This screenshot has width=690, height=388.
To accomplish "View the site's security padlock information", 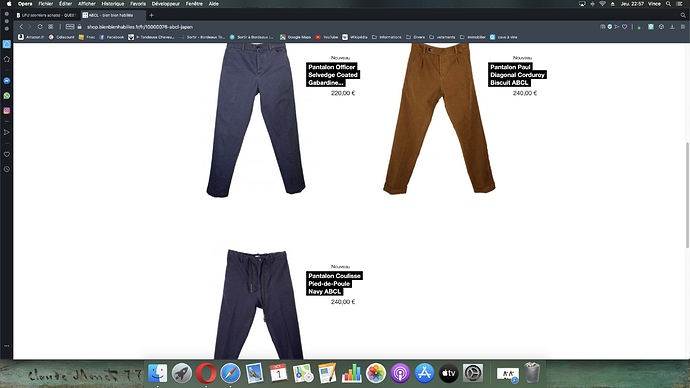I will click(80, 27).
